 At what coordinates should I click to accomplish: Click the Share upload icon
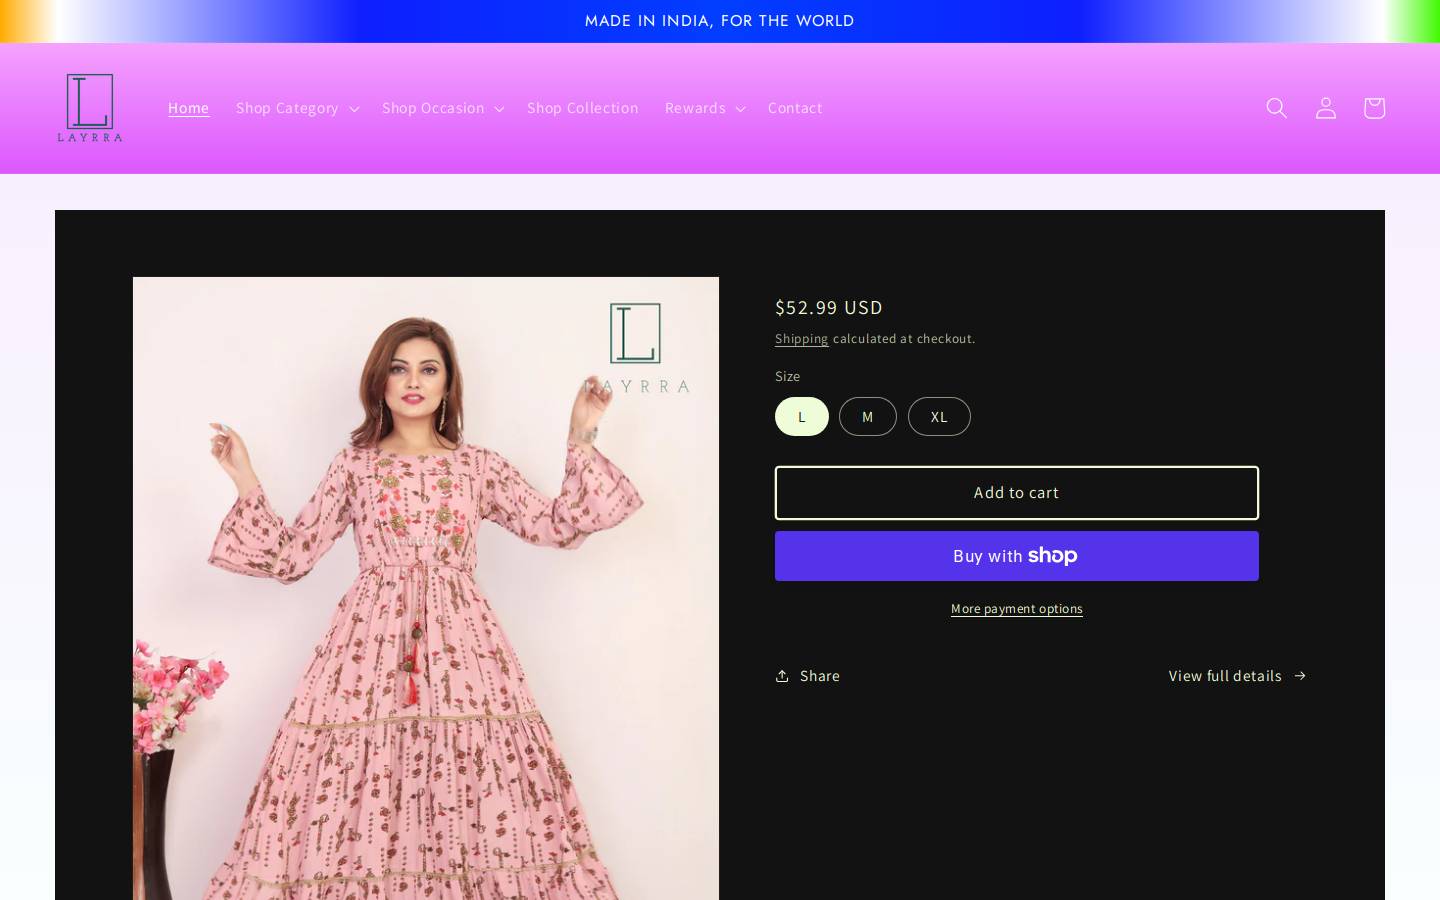[x=782, y=676]
